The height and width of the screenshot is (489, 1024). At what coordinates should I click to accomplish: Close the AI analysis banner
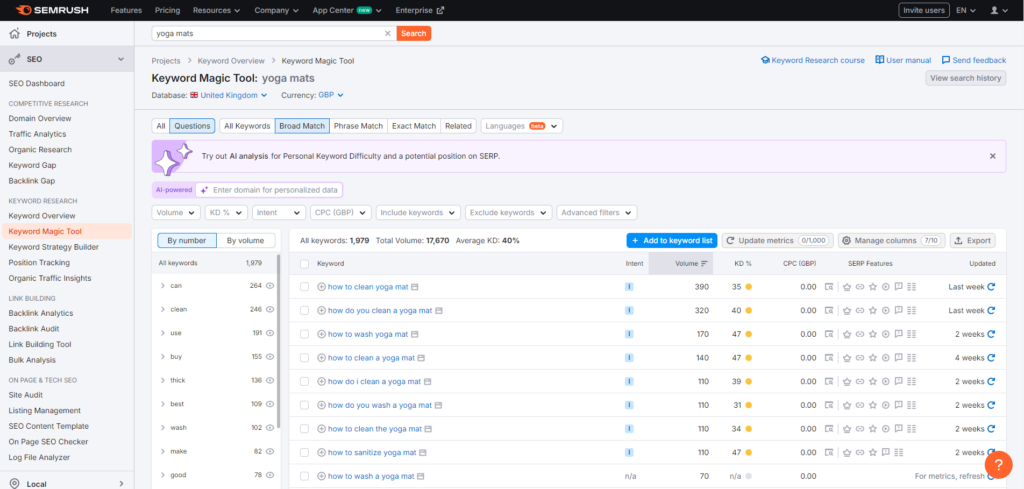coord(993,156)
